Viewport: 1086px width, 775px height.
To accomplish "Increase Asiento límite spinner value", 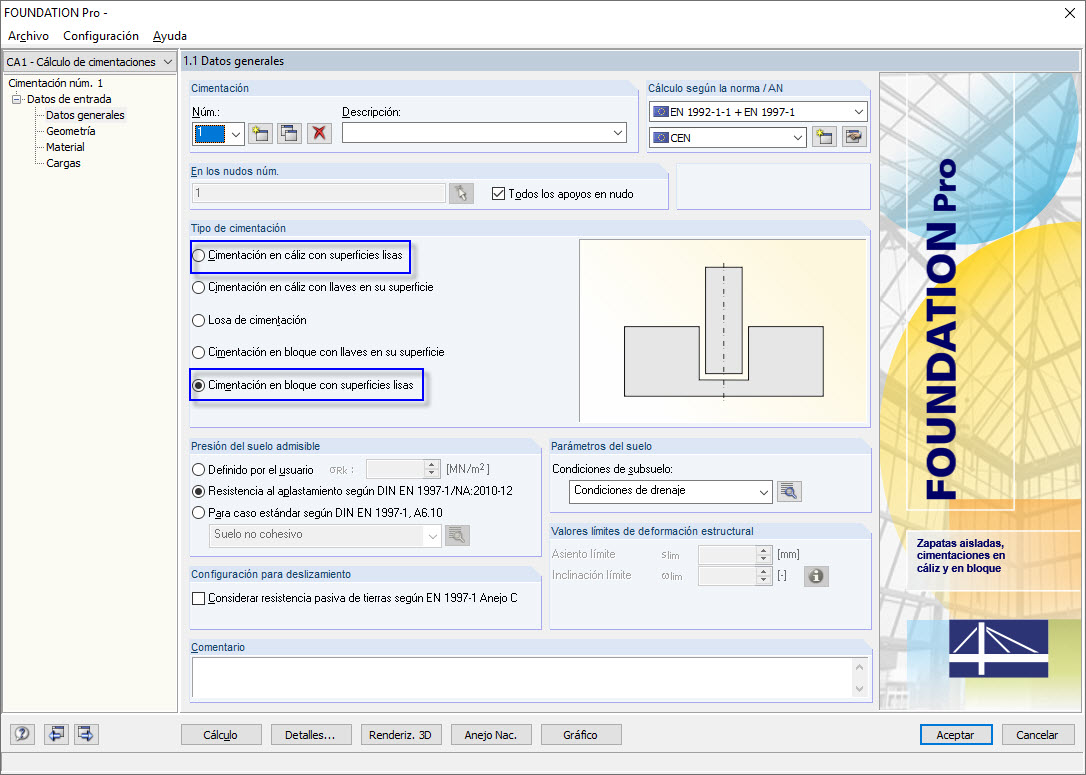I will 764,550.
